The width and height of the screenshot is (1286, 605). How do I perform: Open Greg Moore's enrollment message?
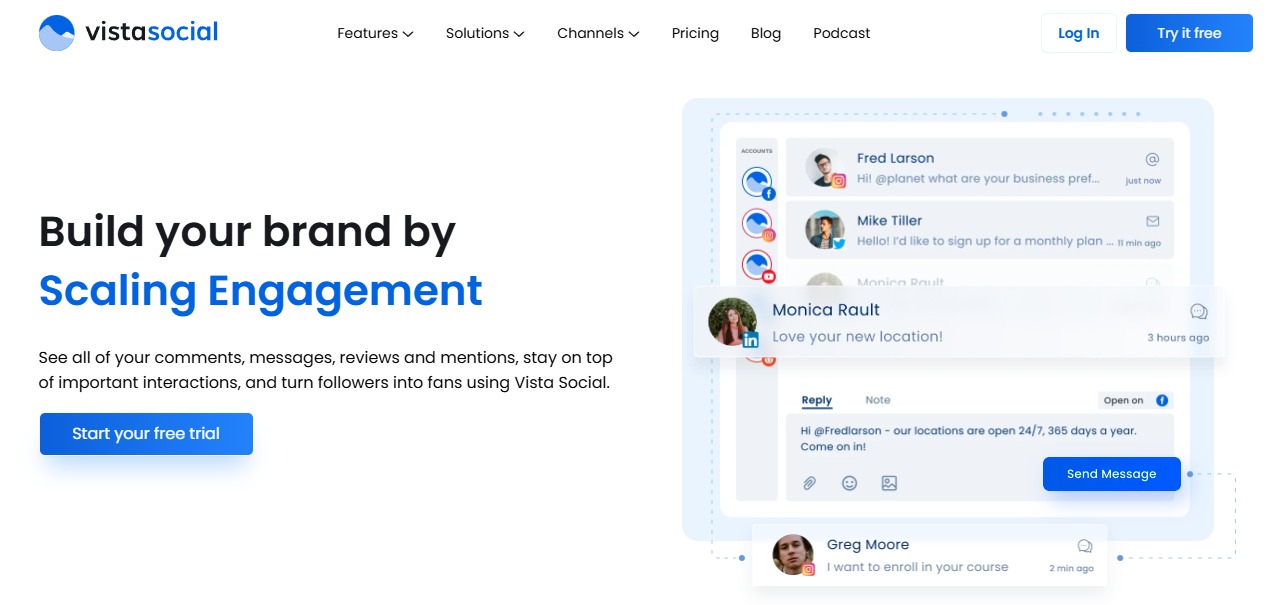928,554
